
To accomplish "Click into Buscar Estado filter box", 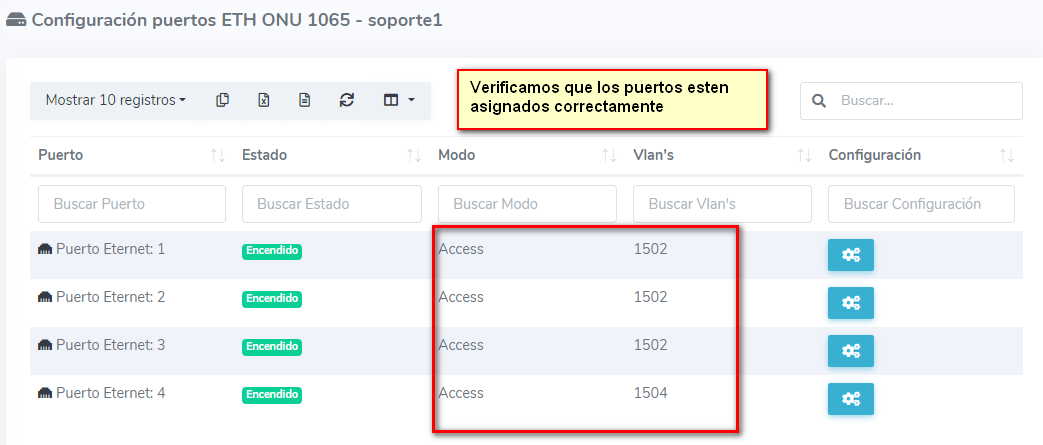I will [332, 204].
